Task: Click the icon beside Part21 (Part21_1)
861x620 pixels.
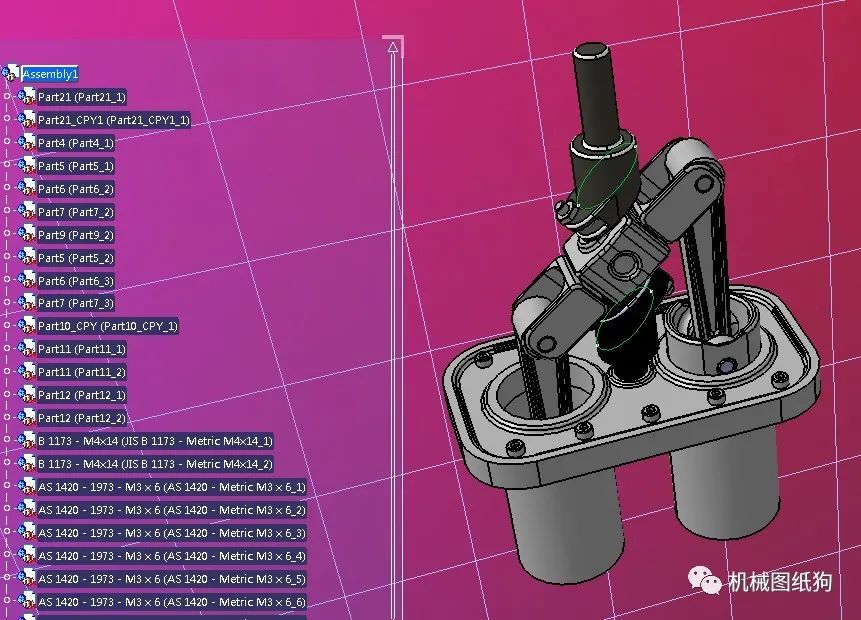Action: (26, 97)
